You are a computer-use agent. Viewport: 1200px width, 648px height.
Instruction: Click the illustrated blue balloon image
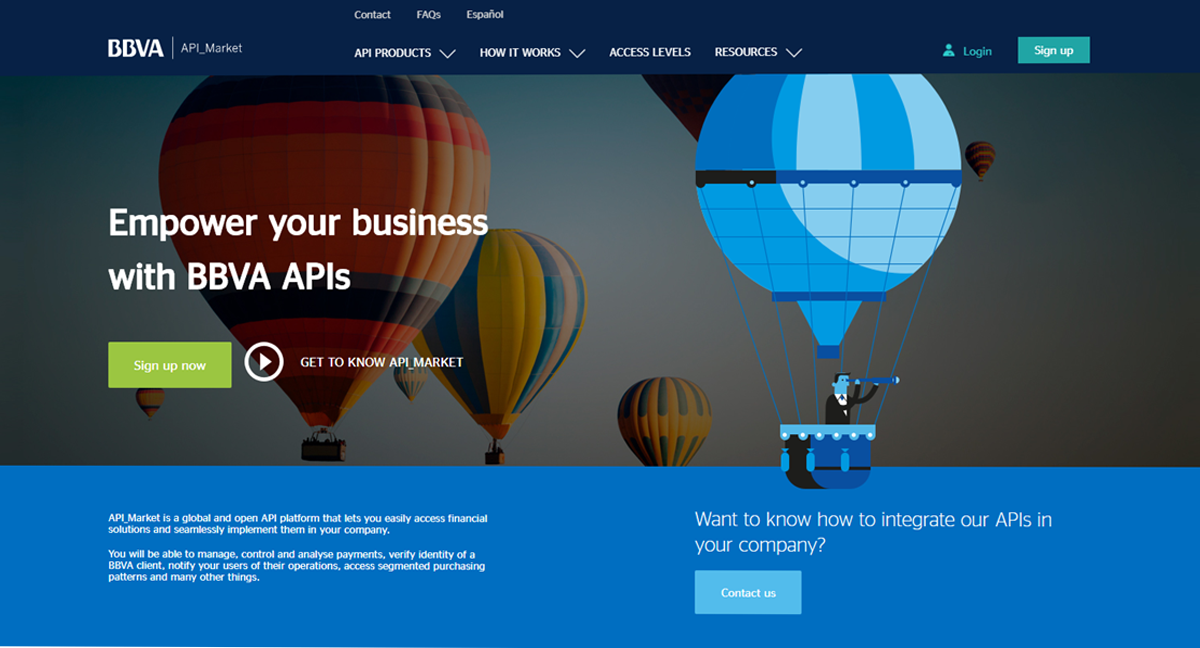coord(828,280)
